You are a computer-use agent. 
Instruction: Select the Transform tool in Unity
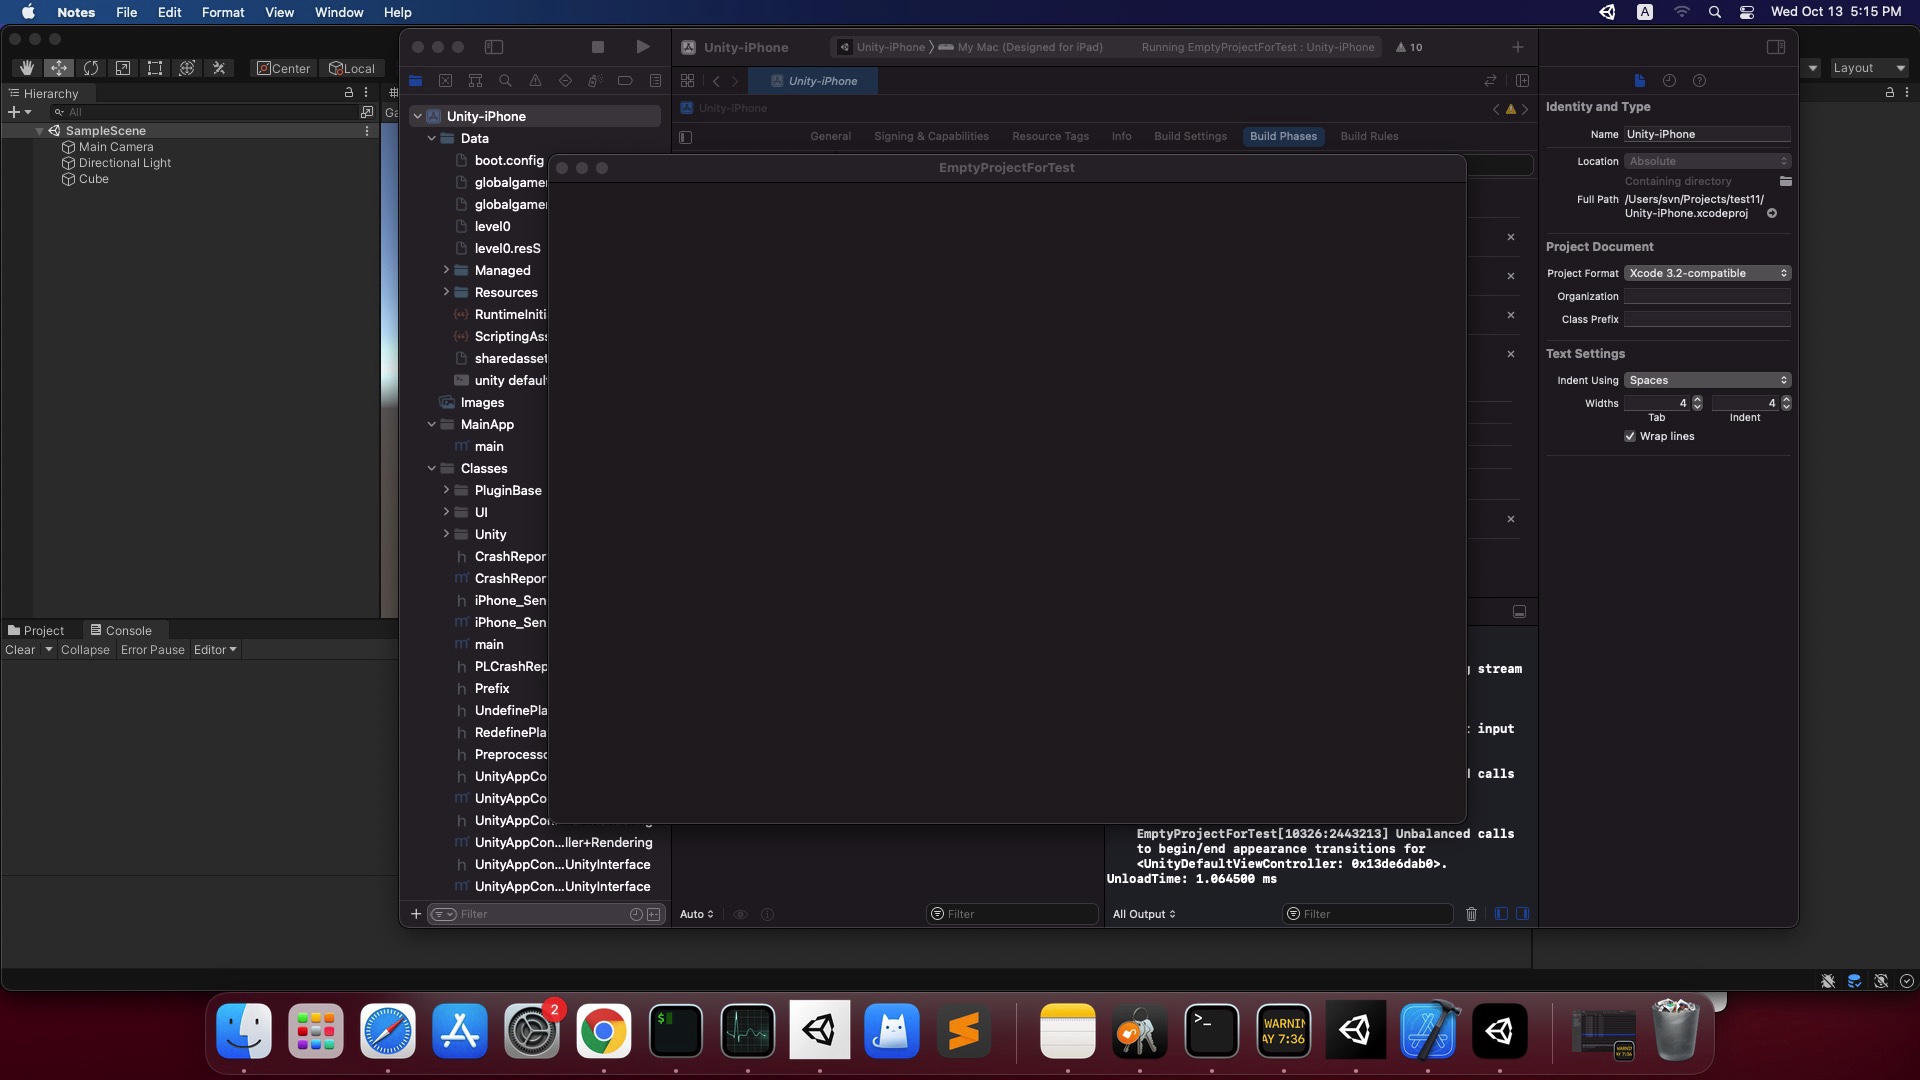tap(187, 68)
